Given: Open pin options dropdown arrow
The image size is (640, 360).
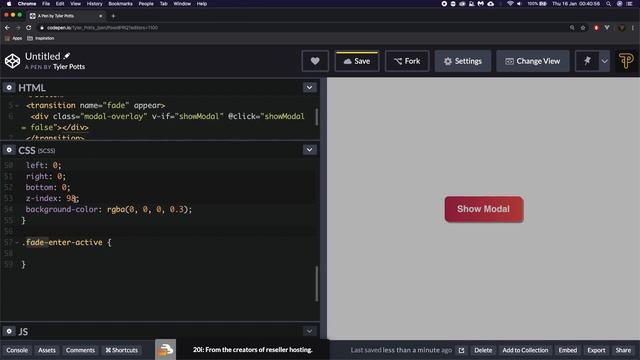Looking at the screenshot, I should [x=604, y=61].
